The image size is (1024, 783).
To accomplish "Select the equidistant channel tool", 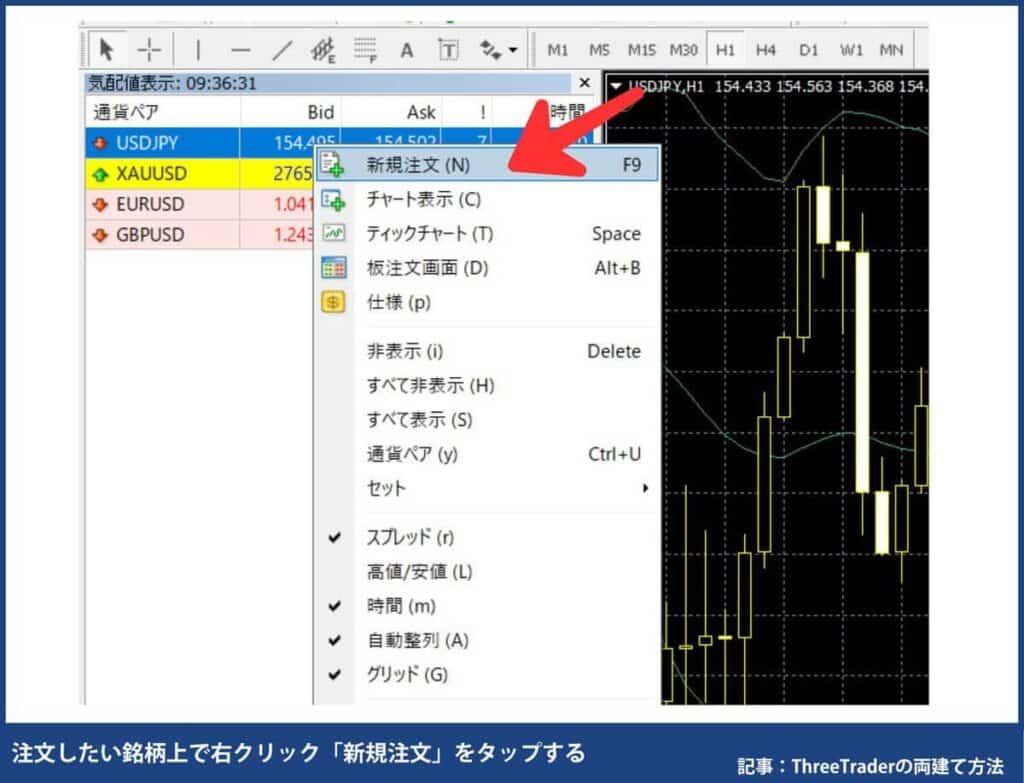I will [x=323, y=50].
